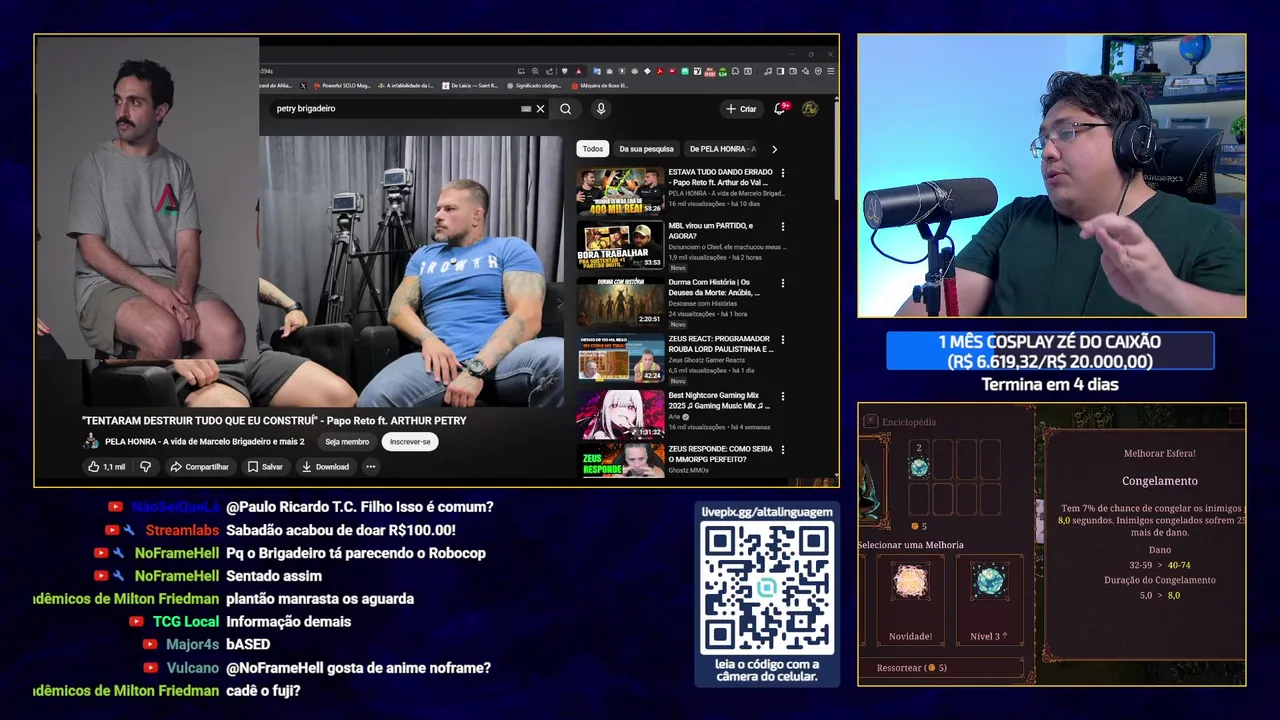Subscribe with the Inscrever-se button

pos(410,441)
